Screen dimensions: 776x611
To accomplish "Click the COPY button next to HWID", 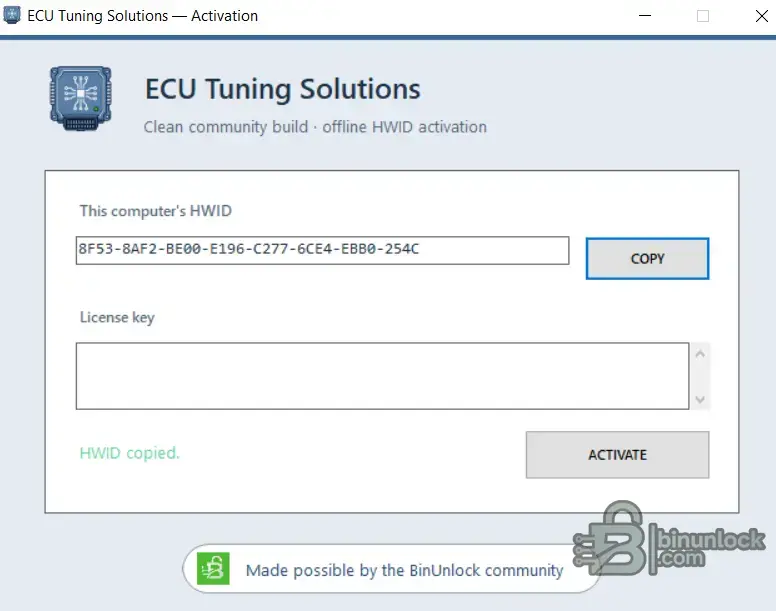I will click(x=647, y=258).
